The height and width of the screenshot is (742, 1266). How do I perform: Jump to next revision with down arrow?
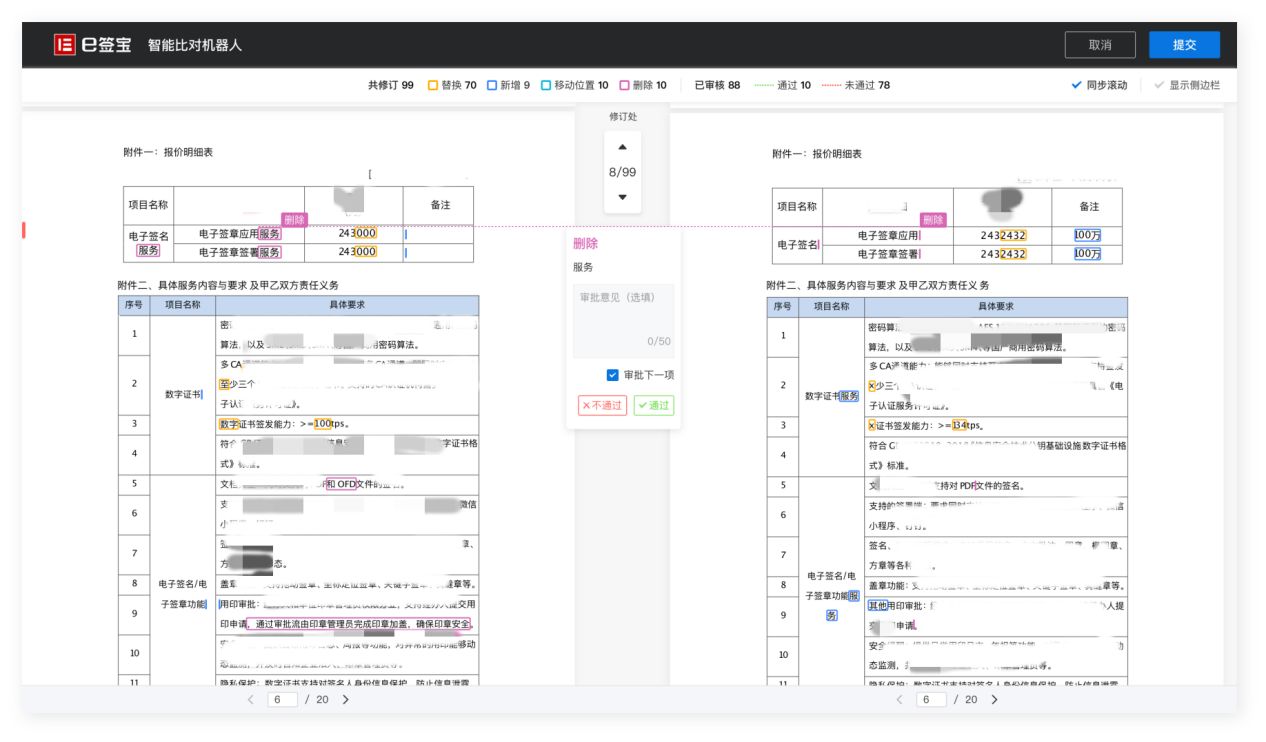coord(622,197)
